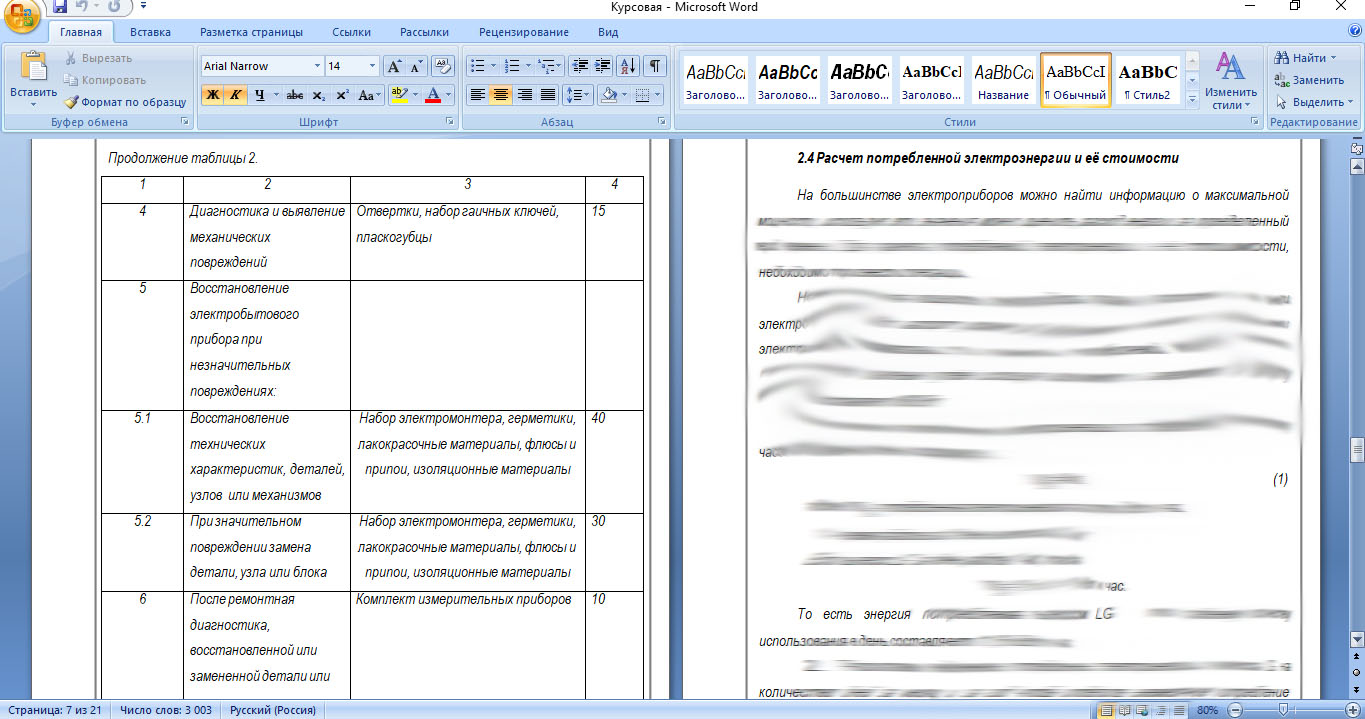
Task: Click the Format Painter brush icon
Action: click(71, 102)
